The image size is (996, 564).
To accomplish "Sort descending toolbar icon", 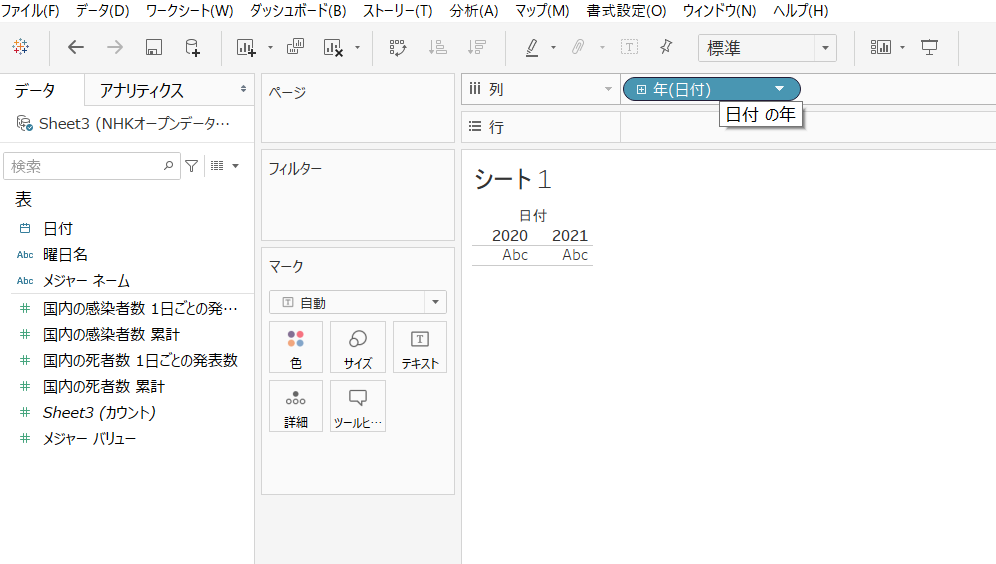I will [x=476, y=47].
